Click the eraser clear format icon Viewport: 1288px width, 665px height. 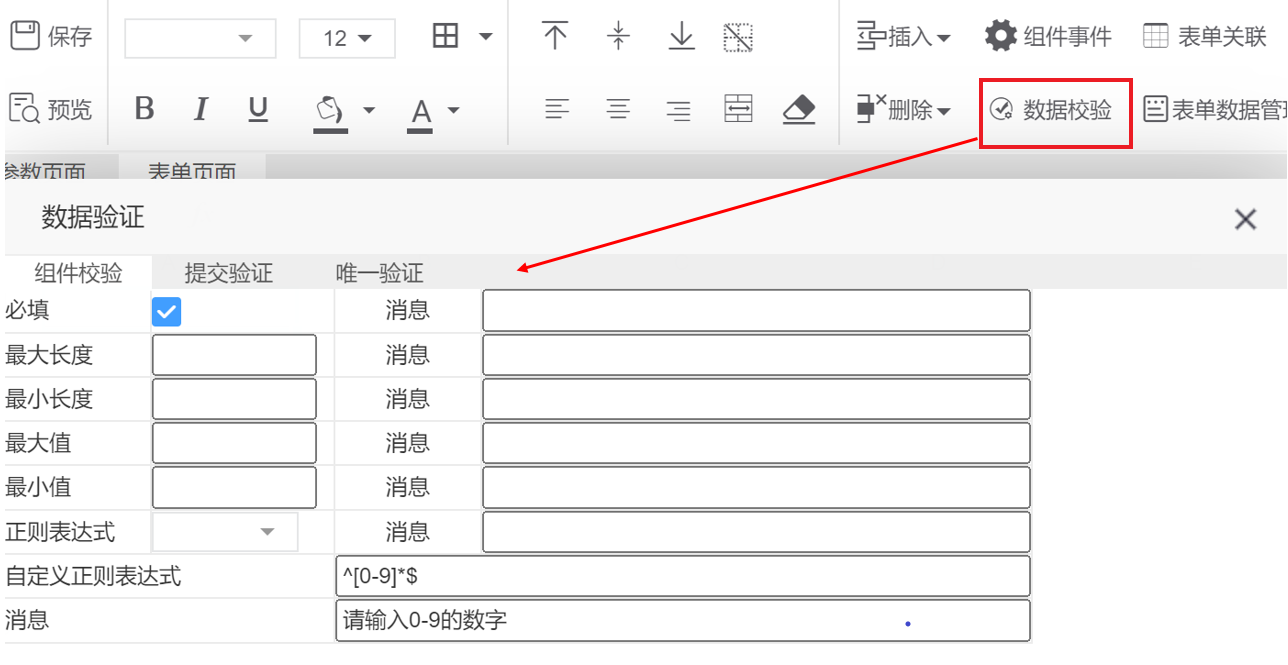[799, 109]
